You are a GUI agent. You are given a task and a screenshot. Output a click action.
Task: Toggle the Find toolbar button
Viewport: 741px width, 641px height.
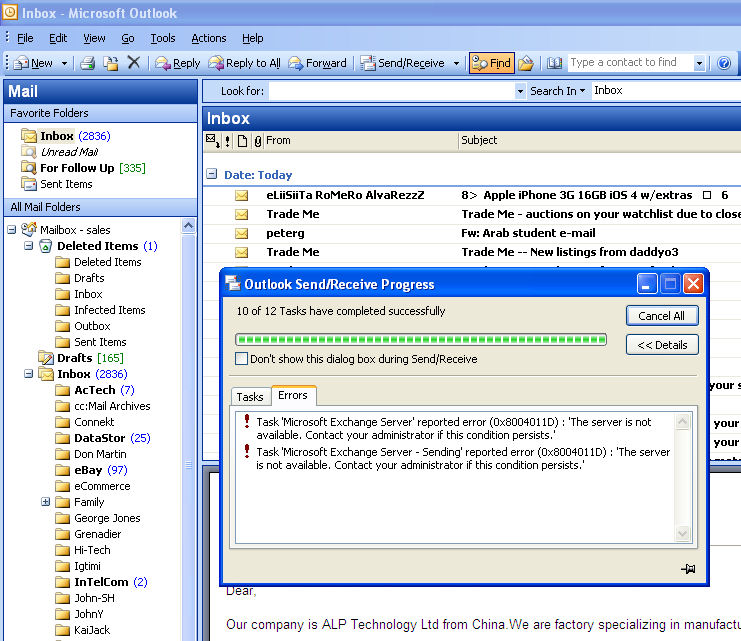[x=491, y=63]
